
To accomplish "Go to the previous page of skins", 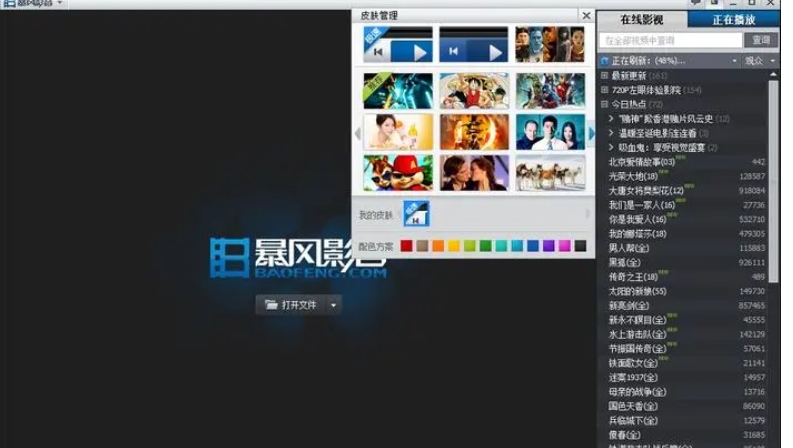I will pos(358,133).
